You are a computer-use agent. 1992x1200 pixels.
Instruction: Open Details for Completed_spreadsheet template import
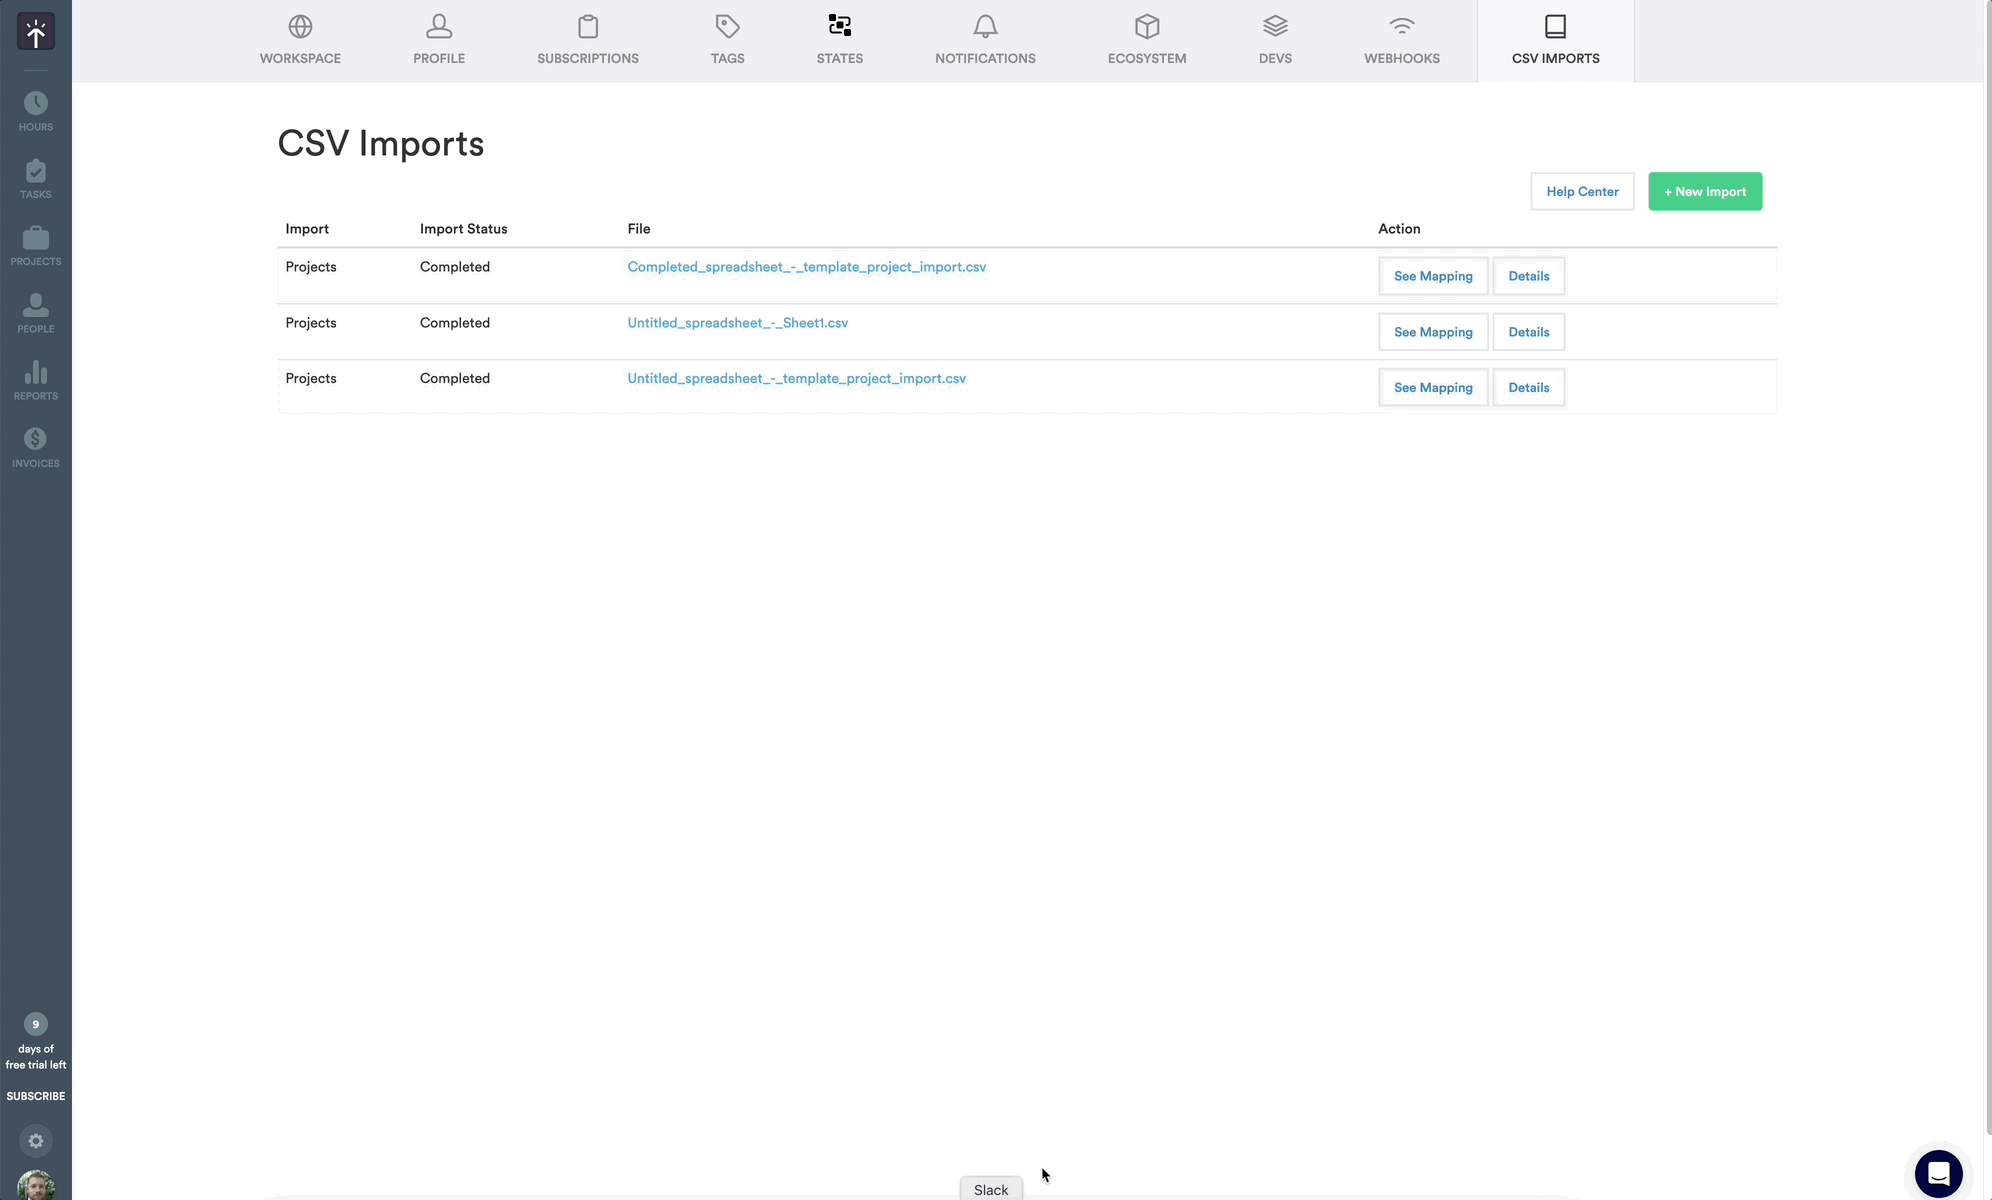(x=1528, y=276)
